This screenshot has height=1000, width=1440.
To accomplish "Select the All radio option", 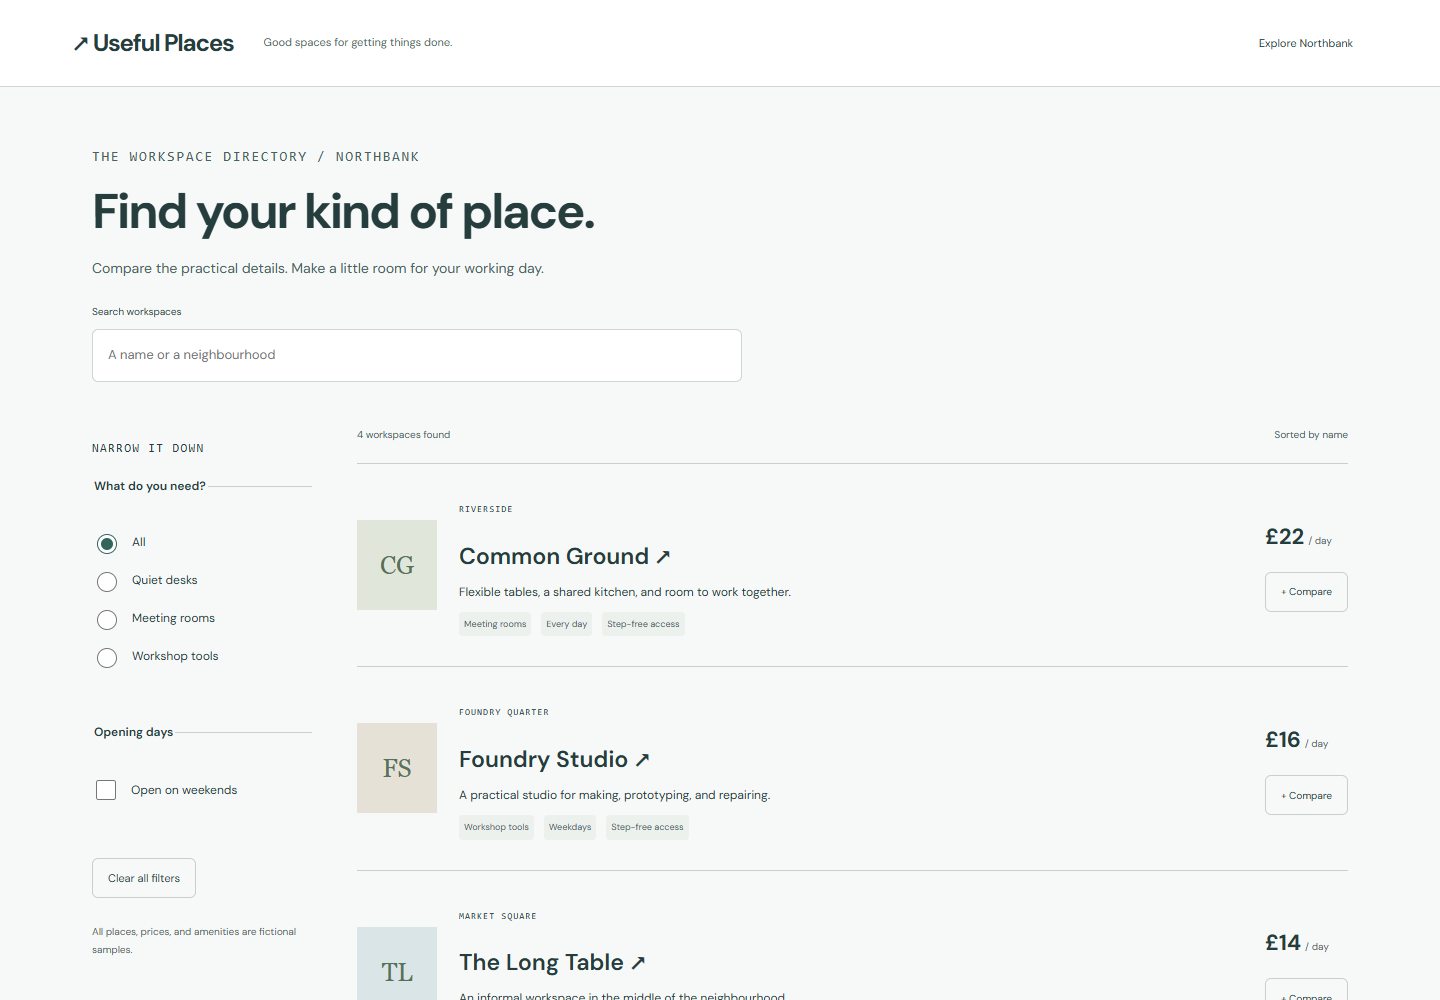I will (107, 543).
